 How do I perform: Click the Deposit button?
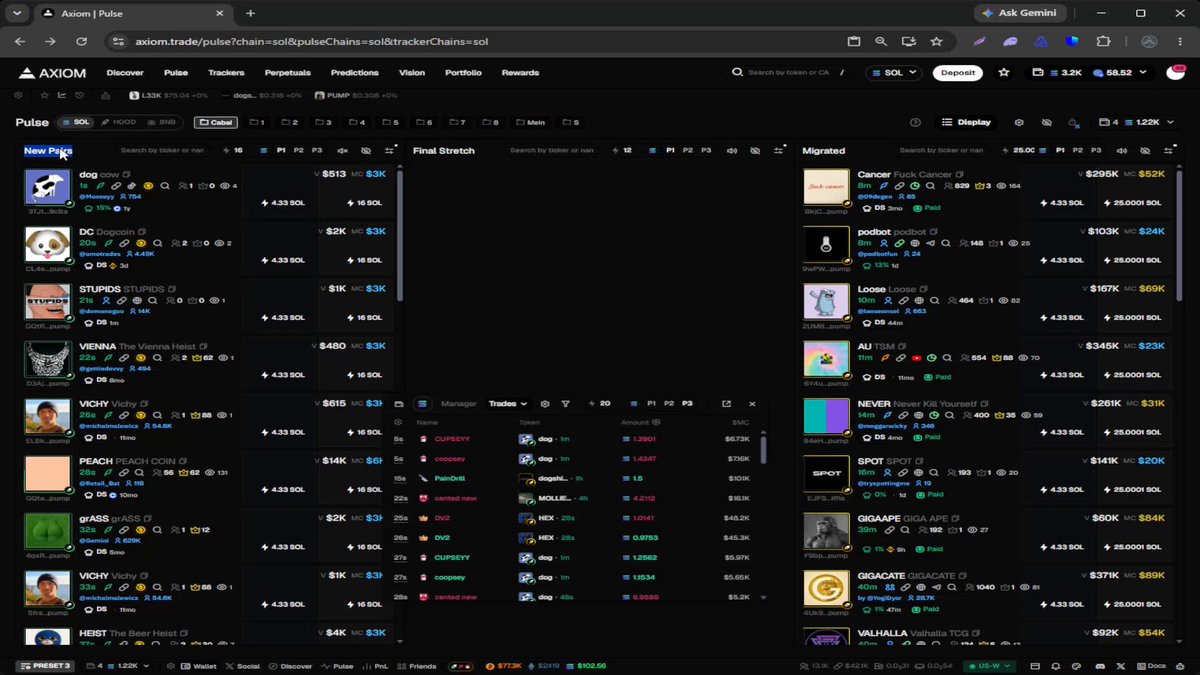(x=958, y=73)
